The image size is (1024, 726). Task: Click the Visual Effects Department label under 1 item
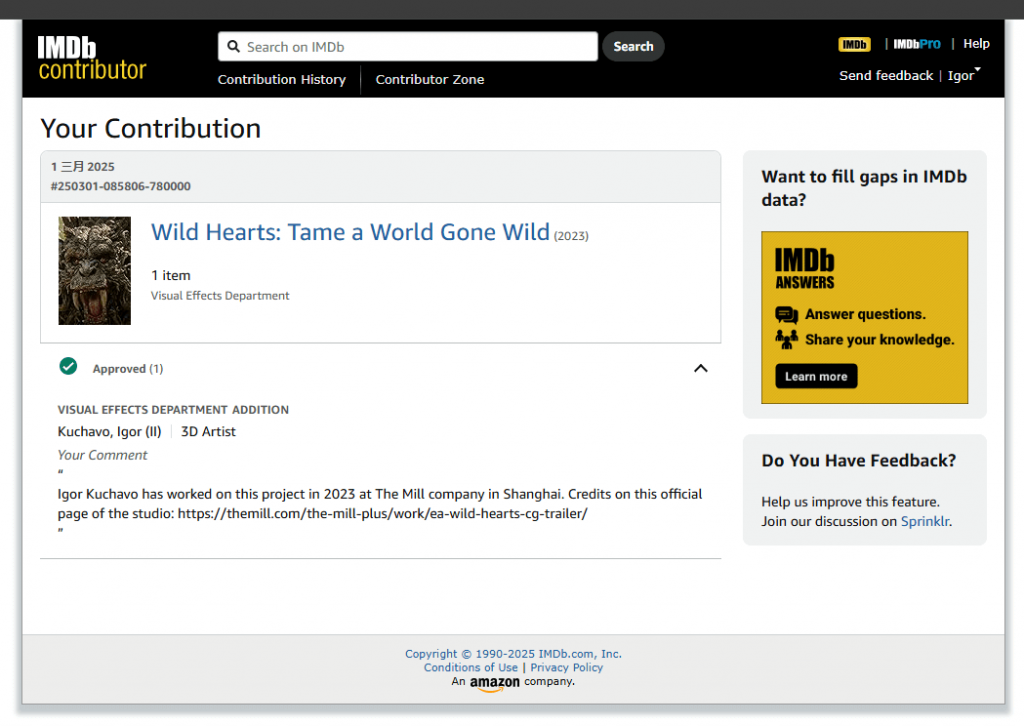220,296
